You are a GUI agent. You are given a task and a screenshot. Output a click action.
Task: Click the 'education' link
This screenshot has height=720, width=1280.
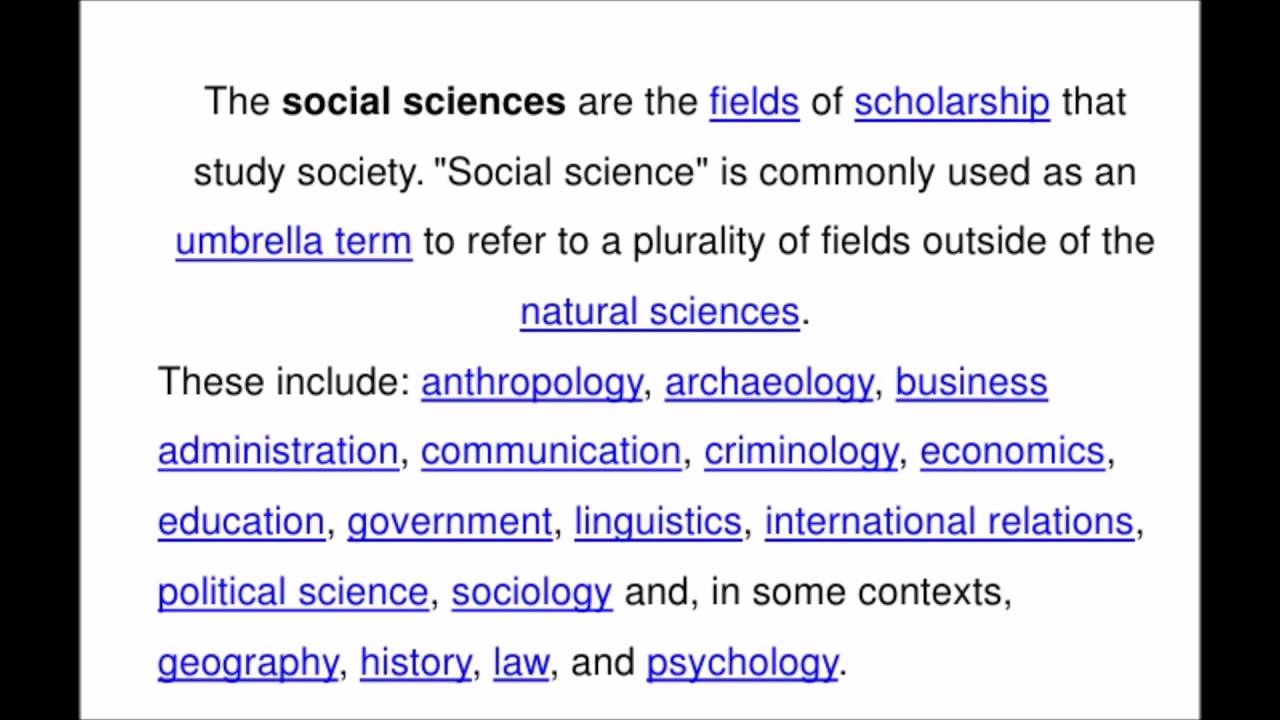point(241,522)
